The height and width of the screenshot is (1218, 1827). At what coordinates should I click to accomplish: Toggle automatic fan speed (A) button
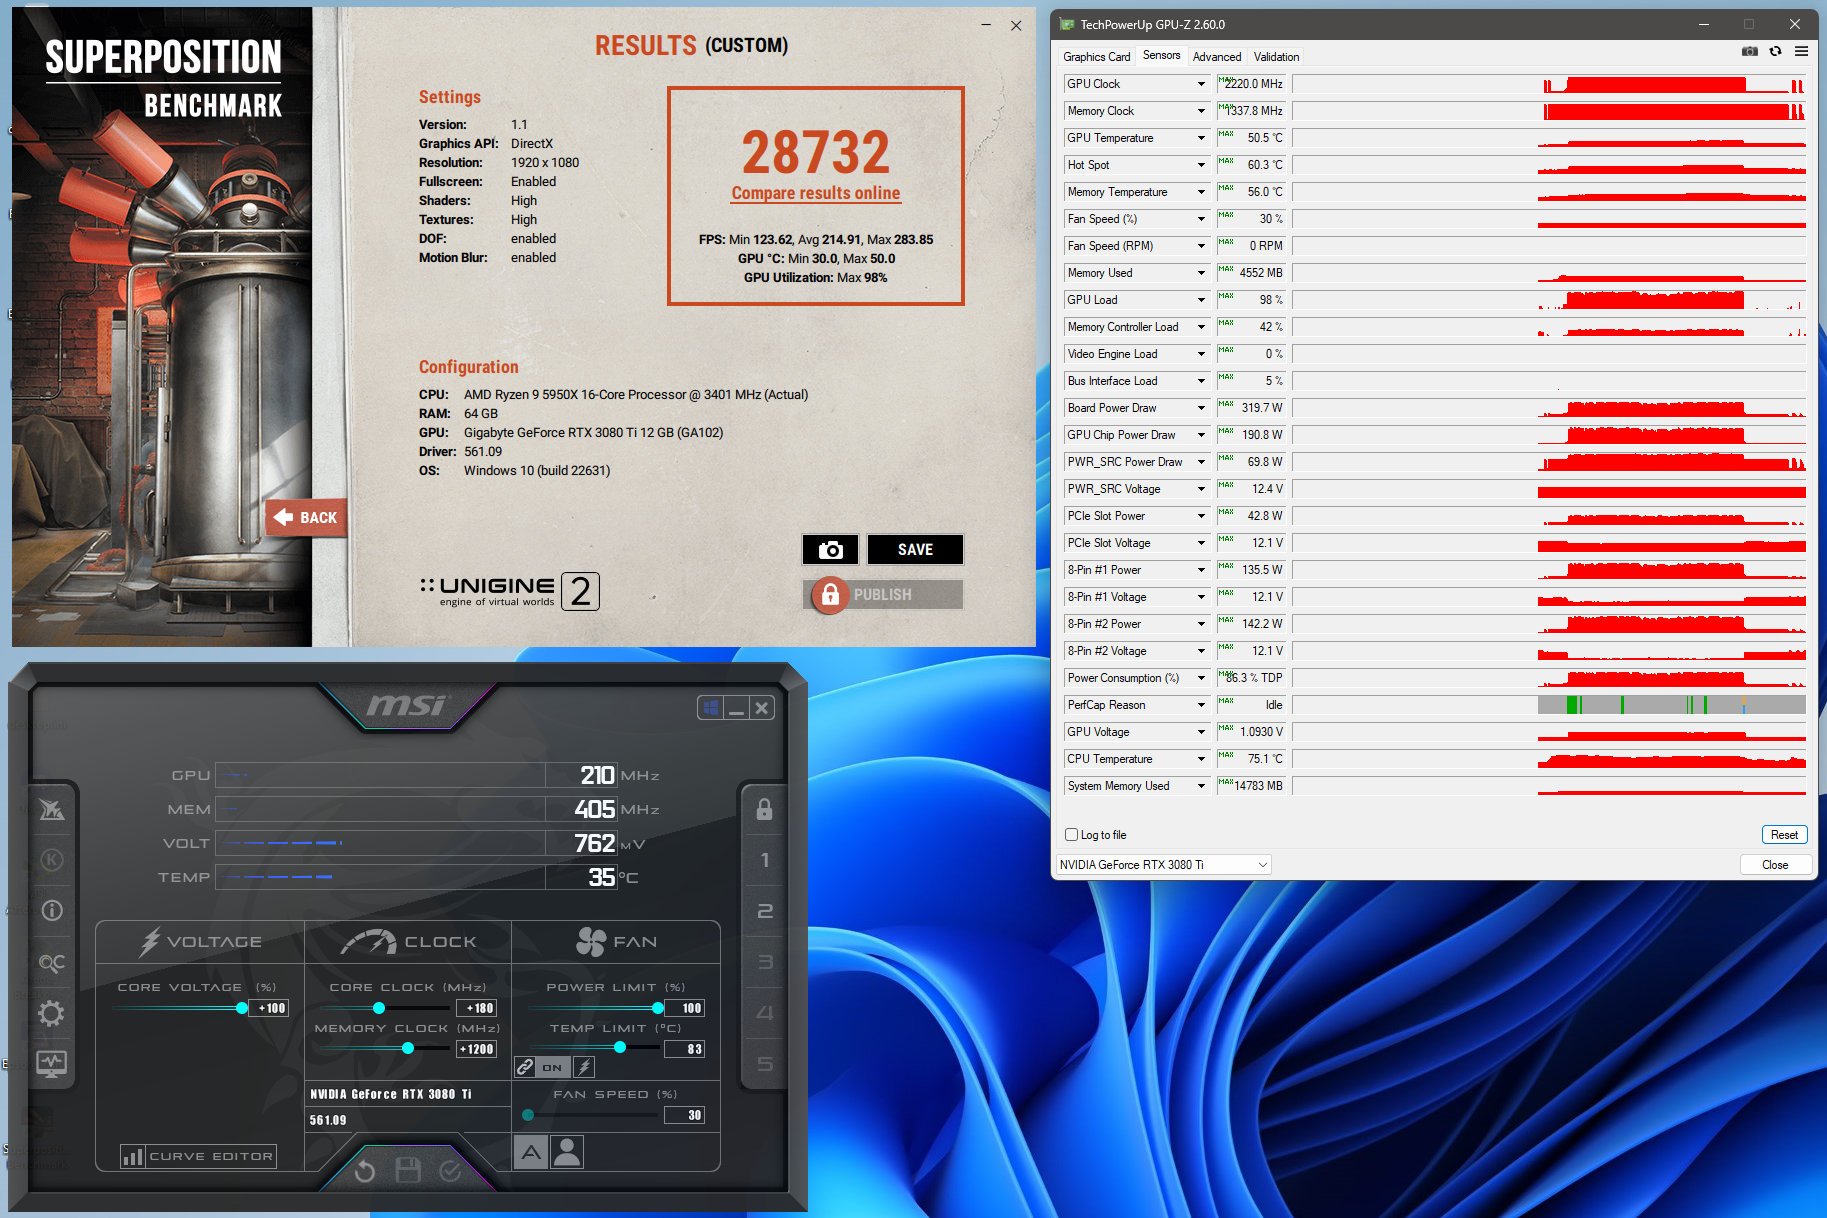point(531,1152)
